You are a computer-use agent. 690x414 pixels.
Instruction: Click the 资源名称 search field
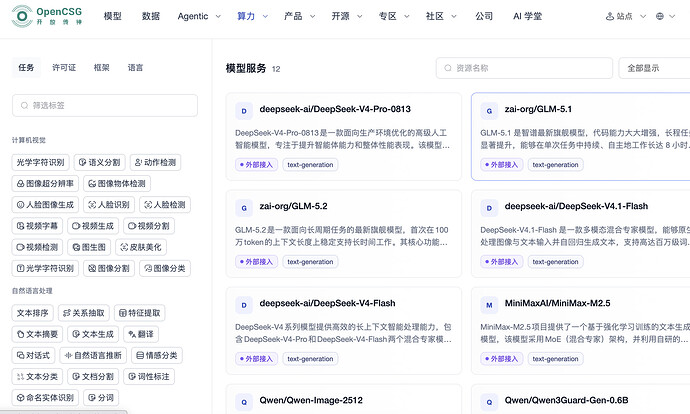coord(524,68)
